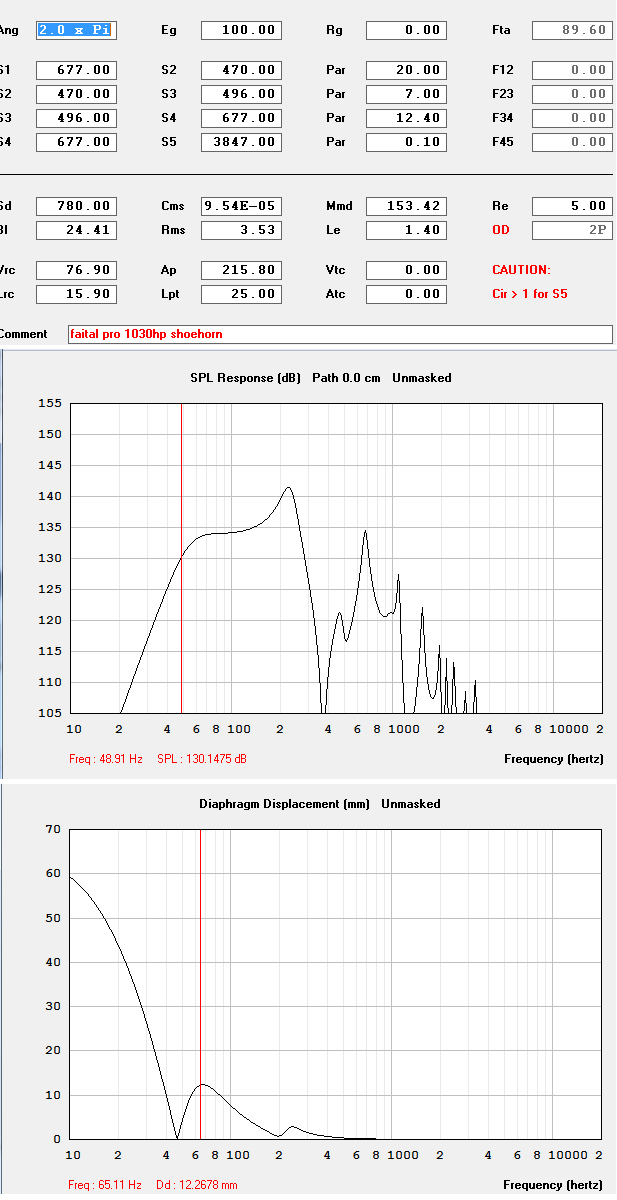
Task: Click the S2 field on the F12 row
Action: (241, 70)
